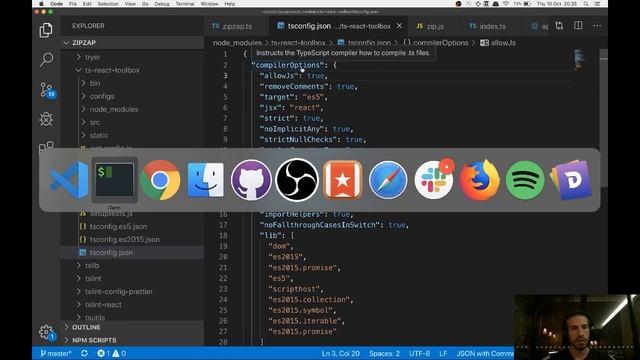Select tsconfig.json in the explorer
This screenshot has width=640, height=360.
pyautogui.click(x=111, y=253)
